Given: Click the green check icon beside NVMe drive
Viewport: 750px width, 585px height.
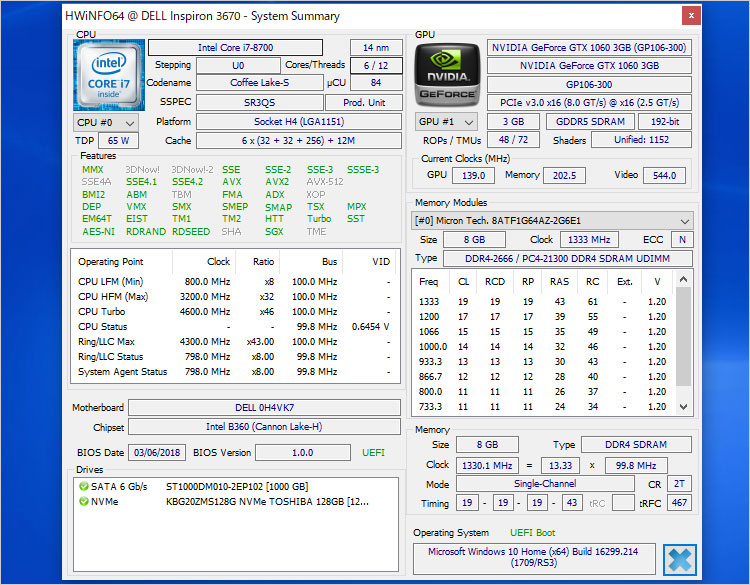Looking at the screenshot, I should (84, 501).
